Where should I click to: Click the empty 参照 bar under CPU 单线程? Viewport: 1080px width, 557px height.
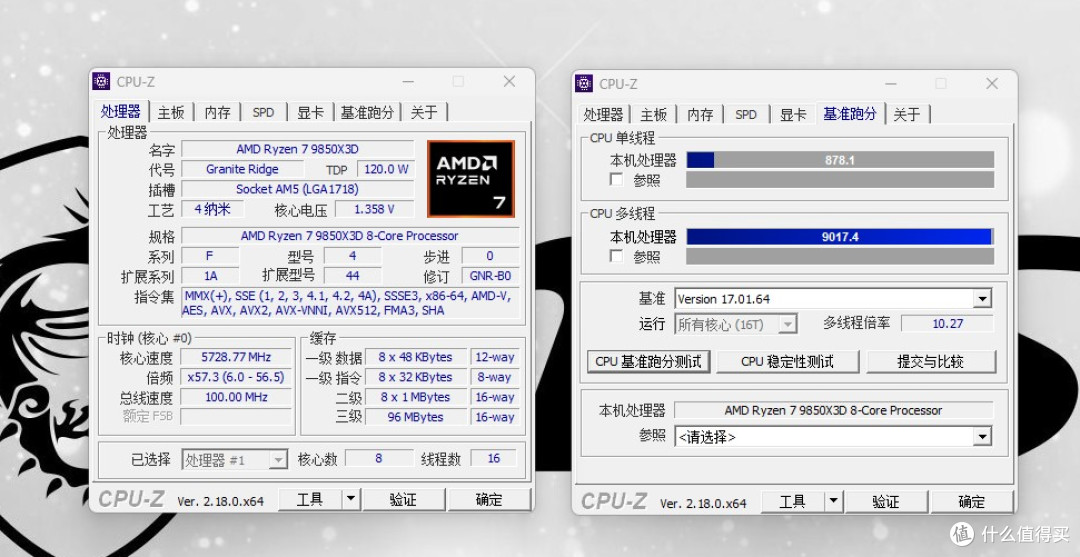[840, 180]
